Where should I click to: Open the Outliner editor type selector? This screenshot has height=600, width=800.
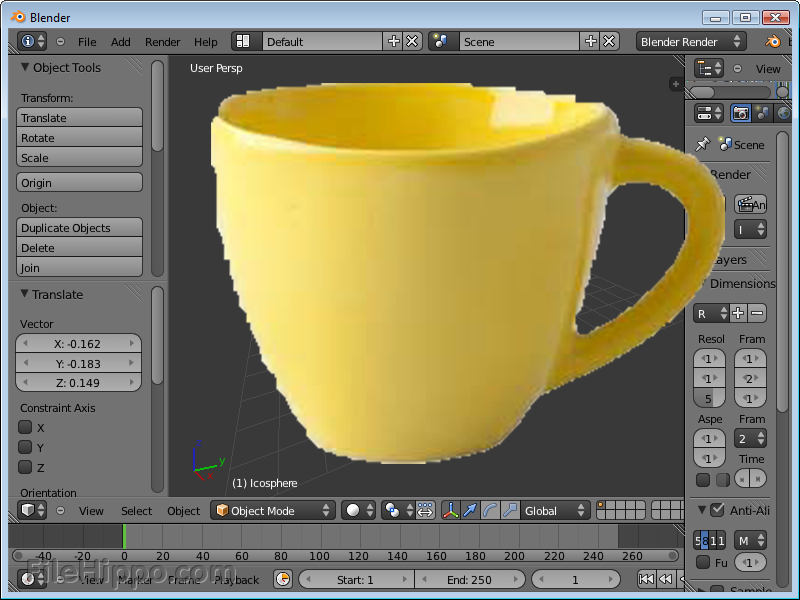click(709, 68)
